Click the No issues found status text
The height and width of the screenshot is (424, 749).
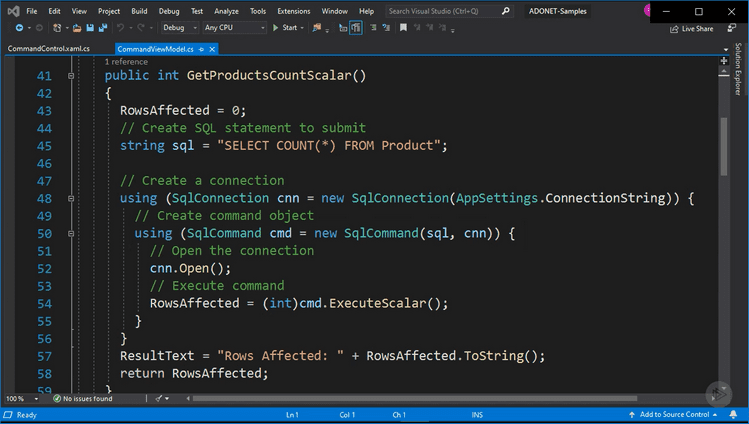87,398
